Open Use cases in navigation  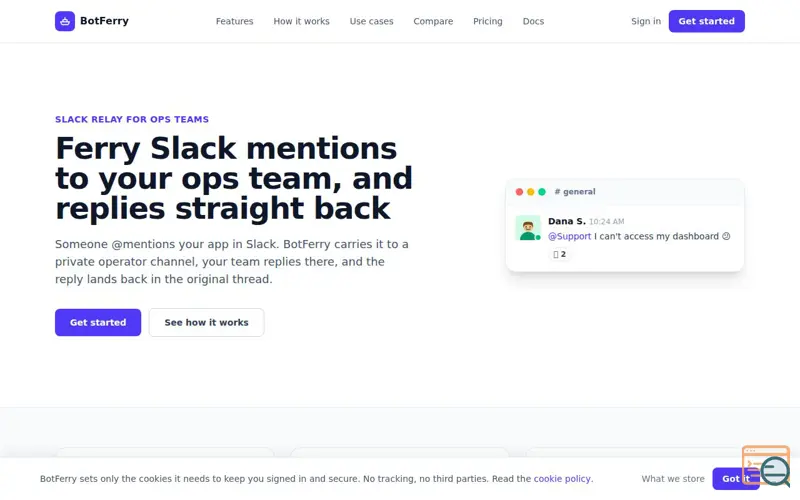[x=371, y=21]
